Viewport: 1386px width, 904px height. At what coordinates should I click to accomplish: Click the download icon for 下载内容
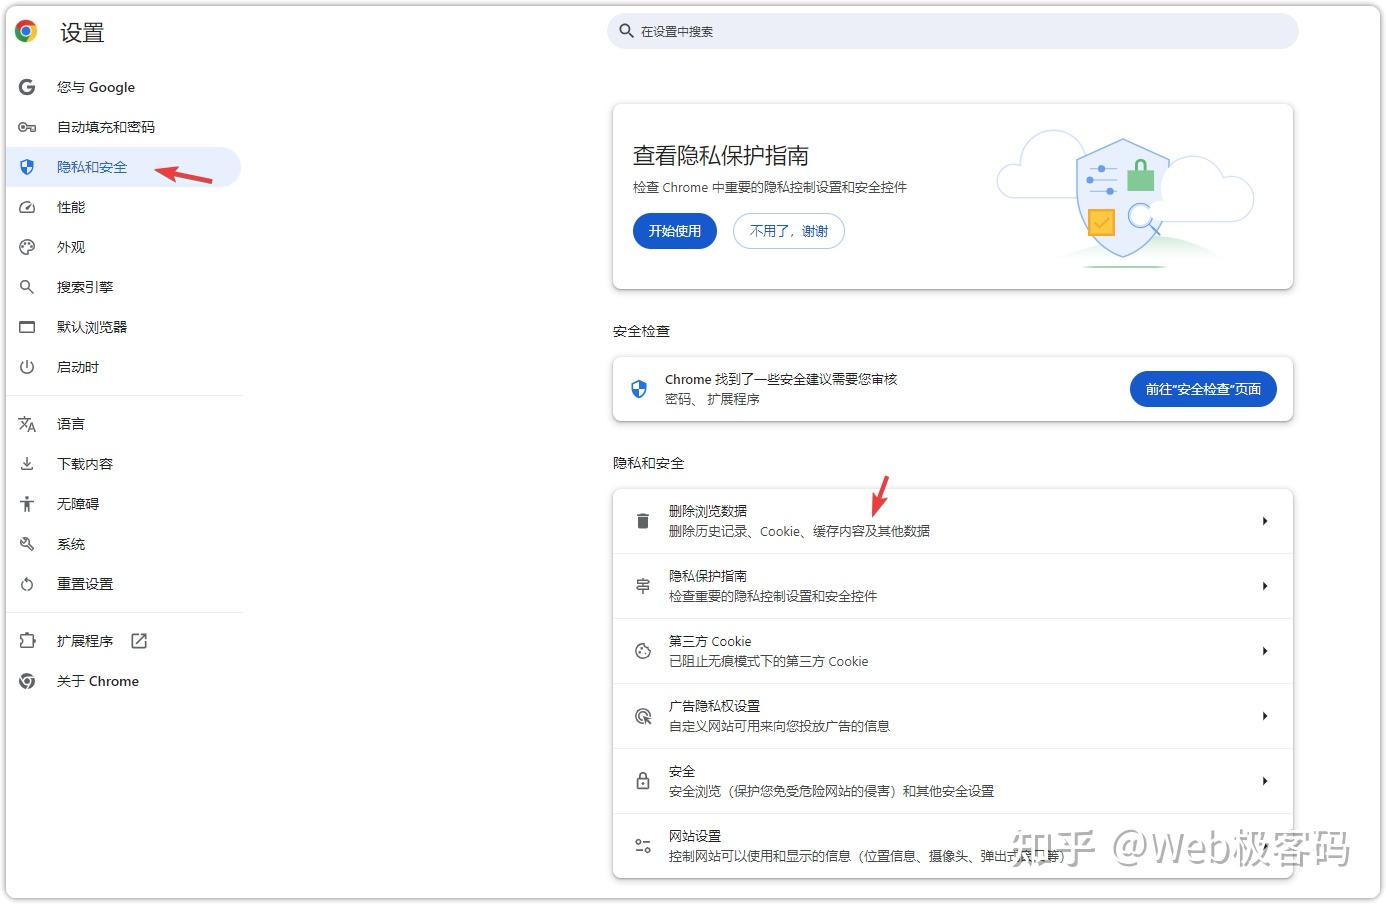(27, 464)
